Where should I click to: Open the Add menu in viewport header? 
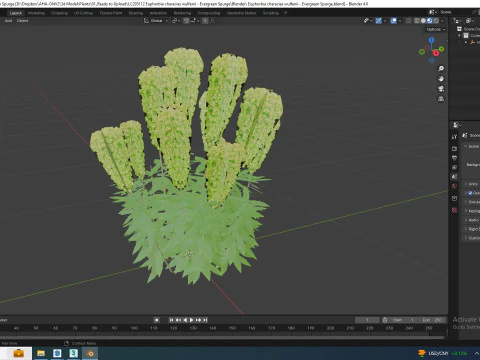[8, 21]
